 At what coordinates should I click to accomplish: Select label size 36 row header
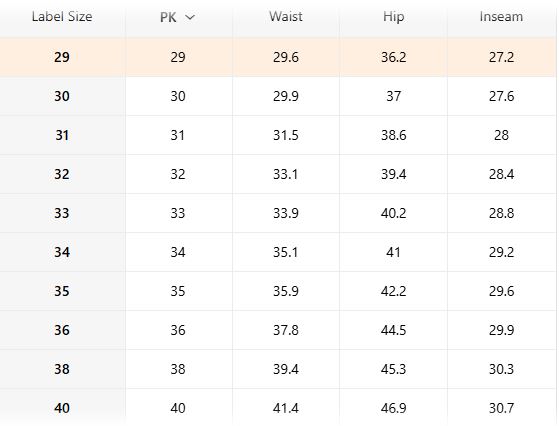pyautogui.click(x=62, y=330)
